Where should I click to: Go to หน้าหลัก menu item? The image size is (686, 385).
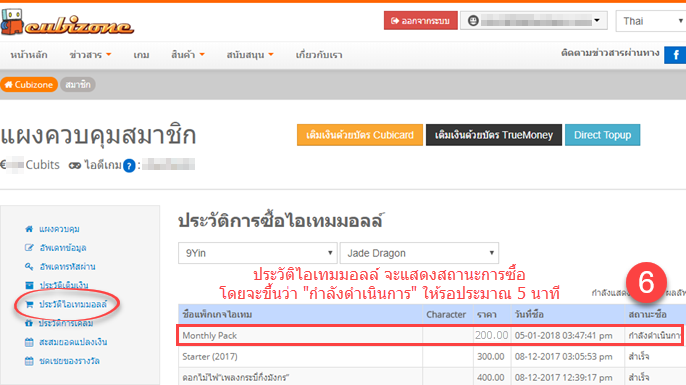coord(29,55)
